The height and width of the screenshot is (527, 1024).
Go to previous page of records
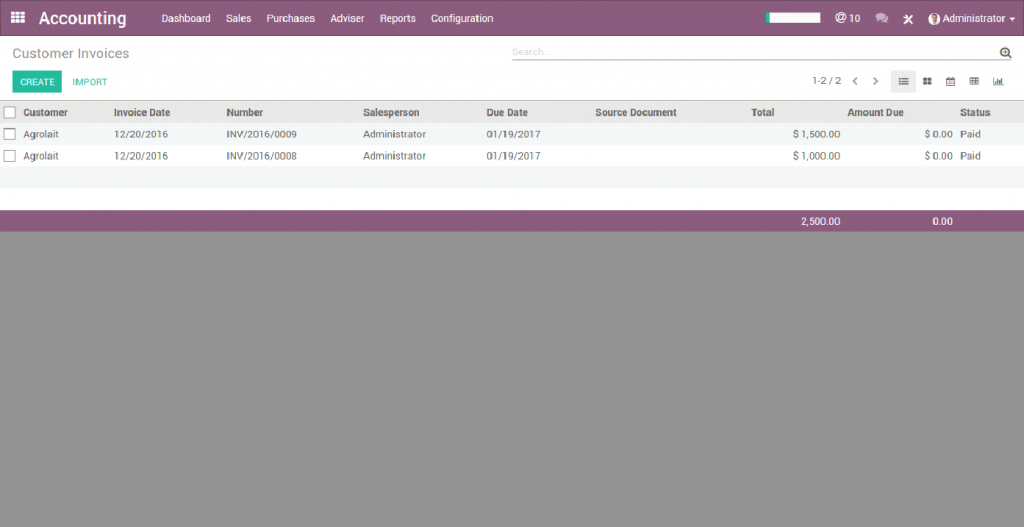coord(855,82)
